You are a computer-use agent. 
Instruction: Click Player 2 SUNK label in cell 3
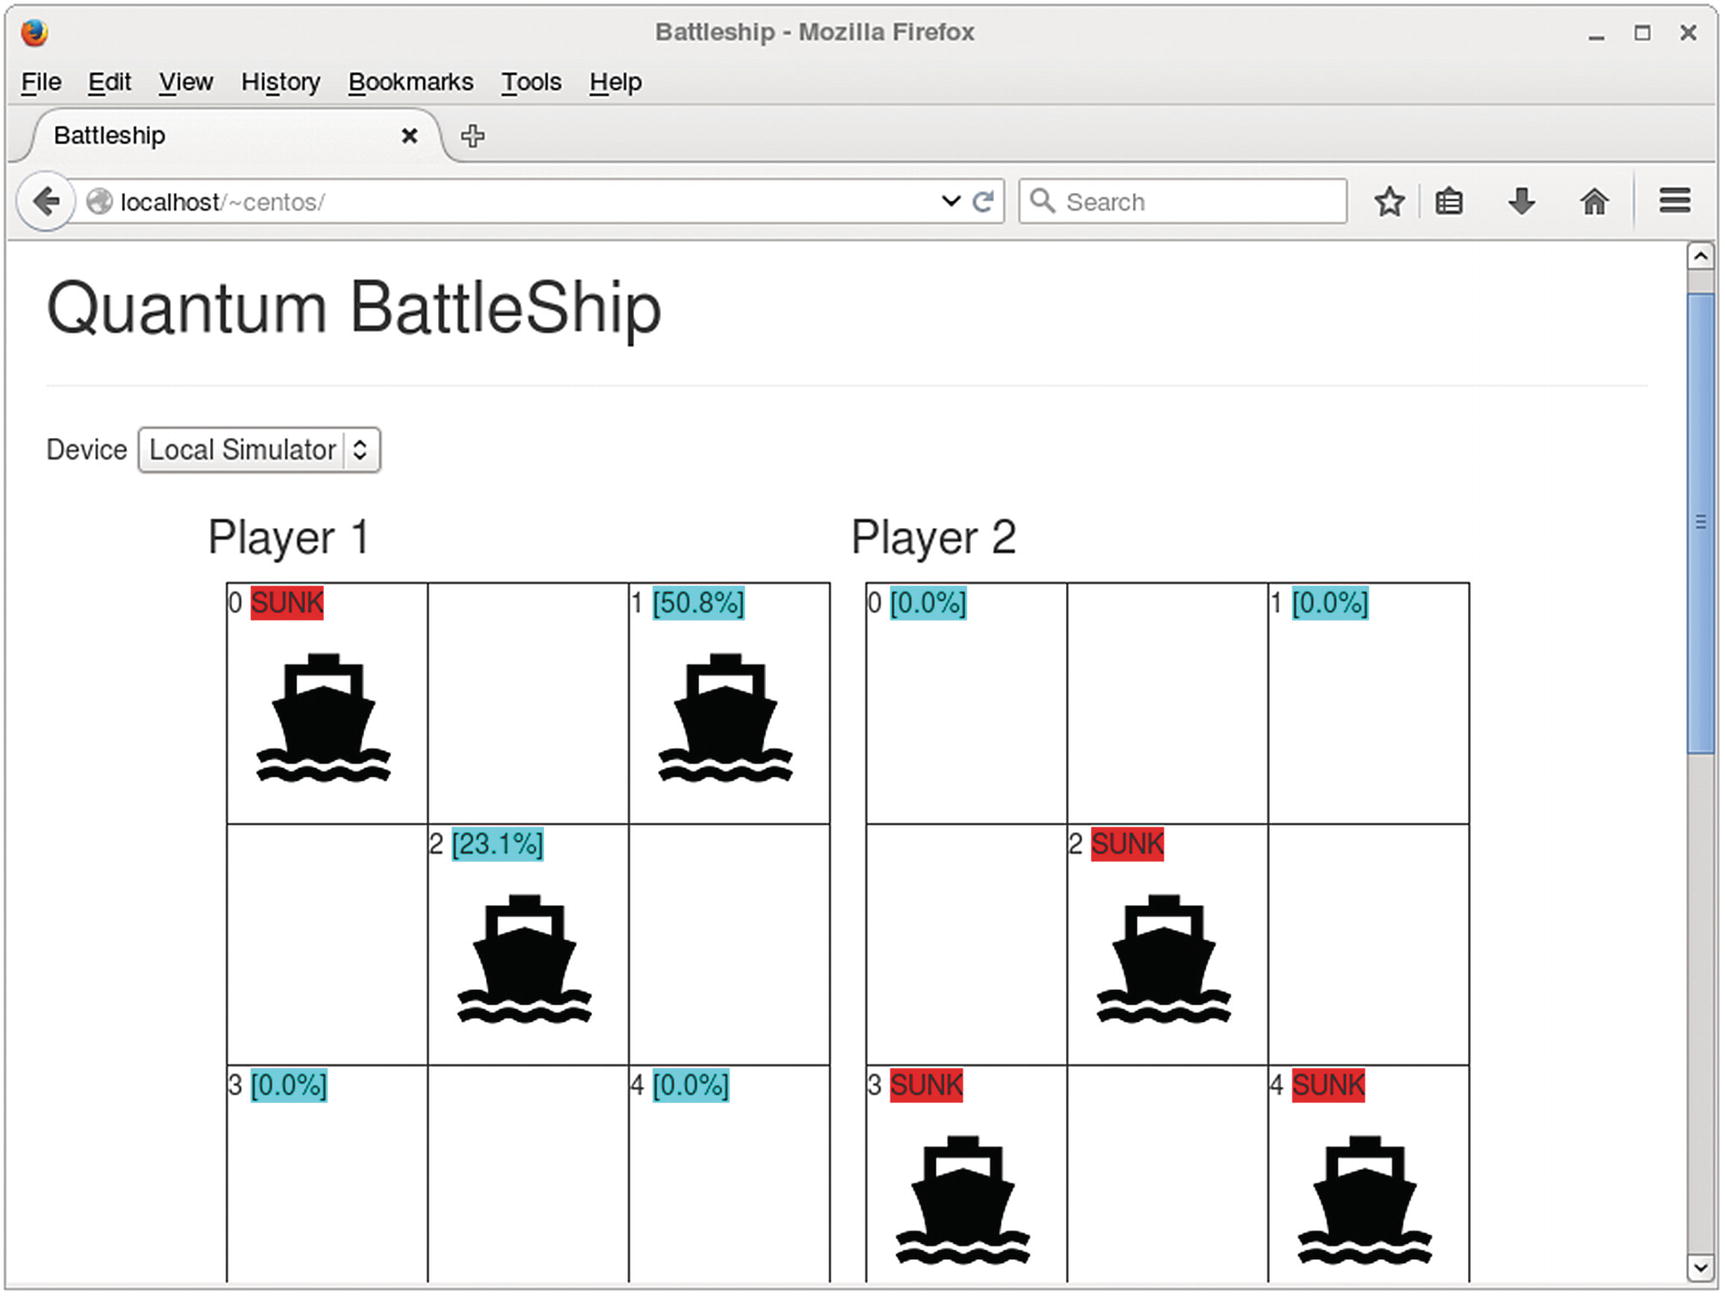926,1085
